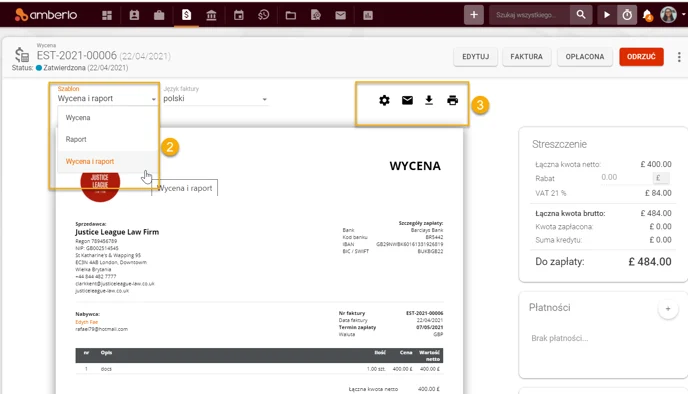
Task: Click the estimate number EST-2021-00006 title
Action: click(x=77, y=55)
